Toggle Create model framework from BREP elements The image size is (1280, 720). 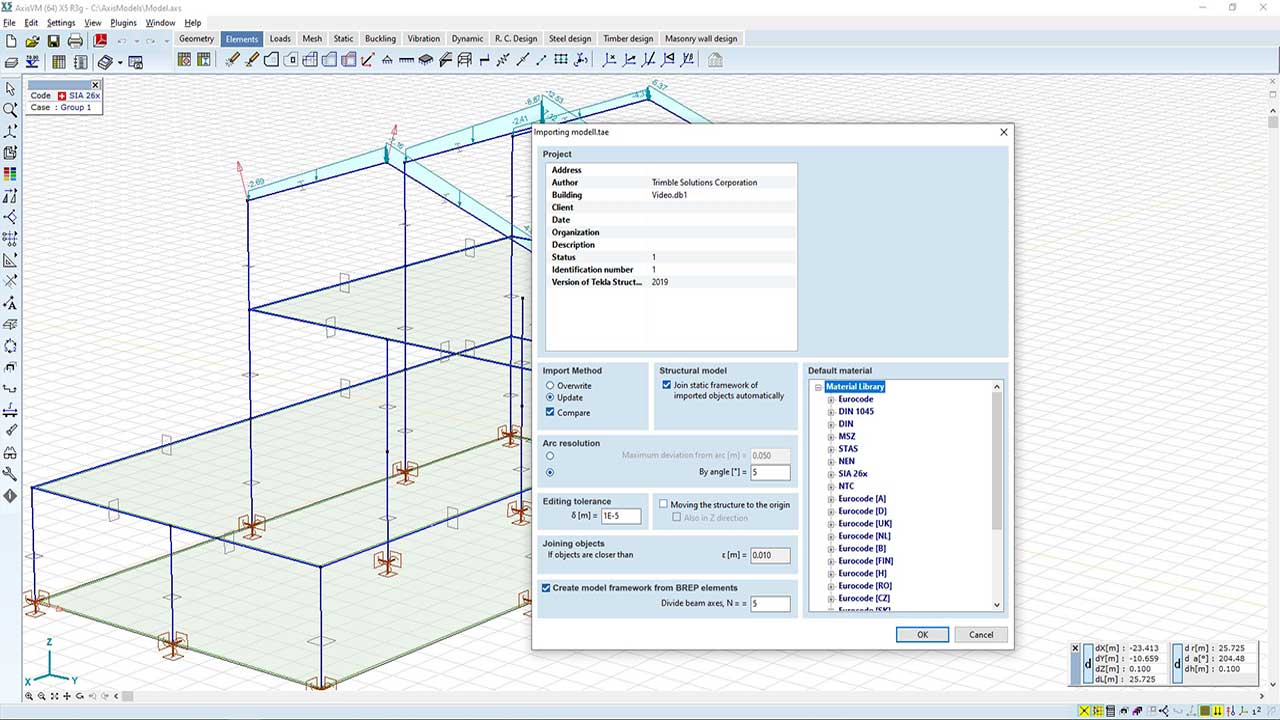tap(546, 588)
